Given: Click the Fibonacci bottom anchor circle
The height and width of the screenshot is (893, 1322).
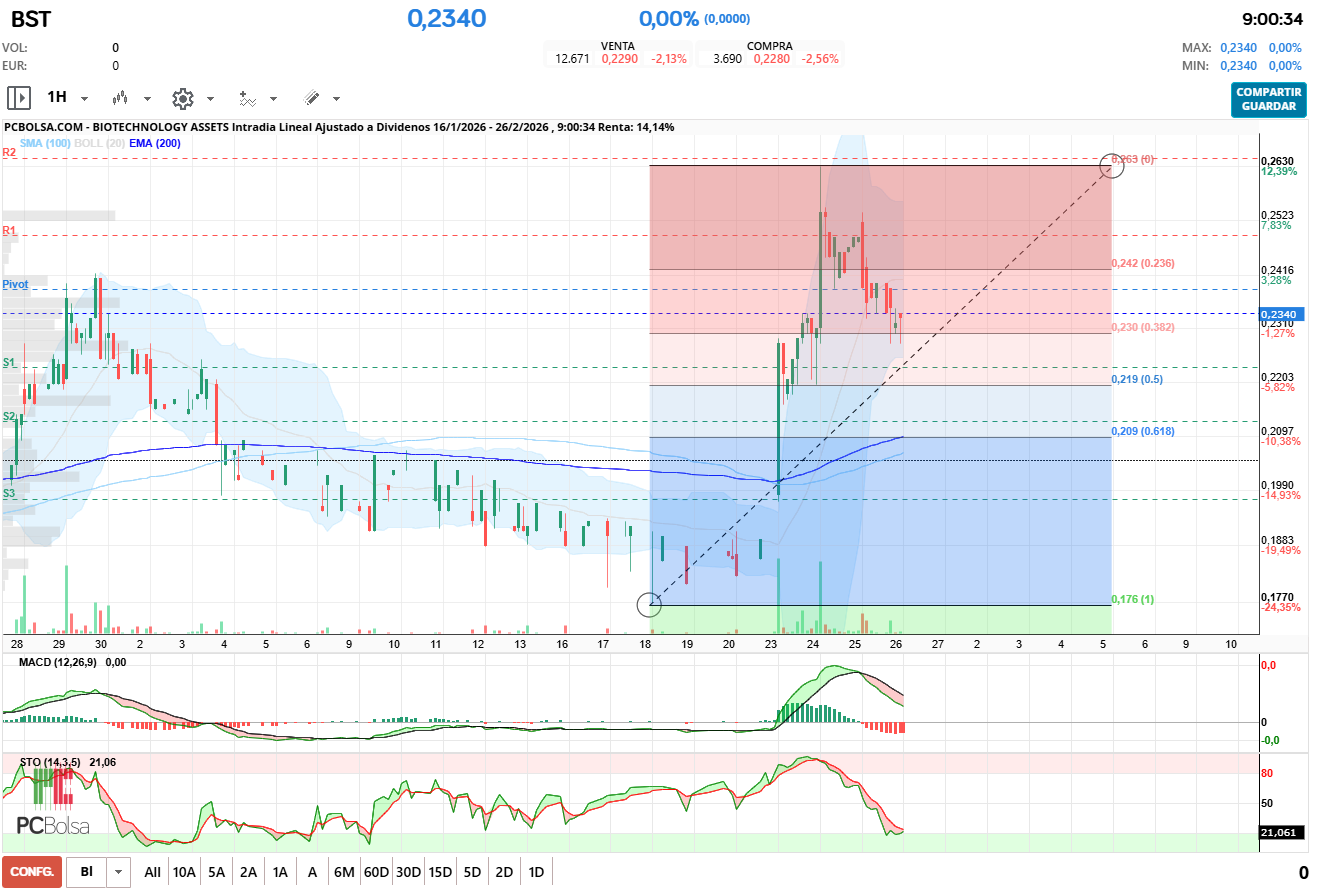Looking at the screenshot, I should [649, 604].
